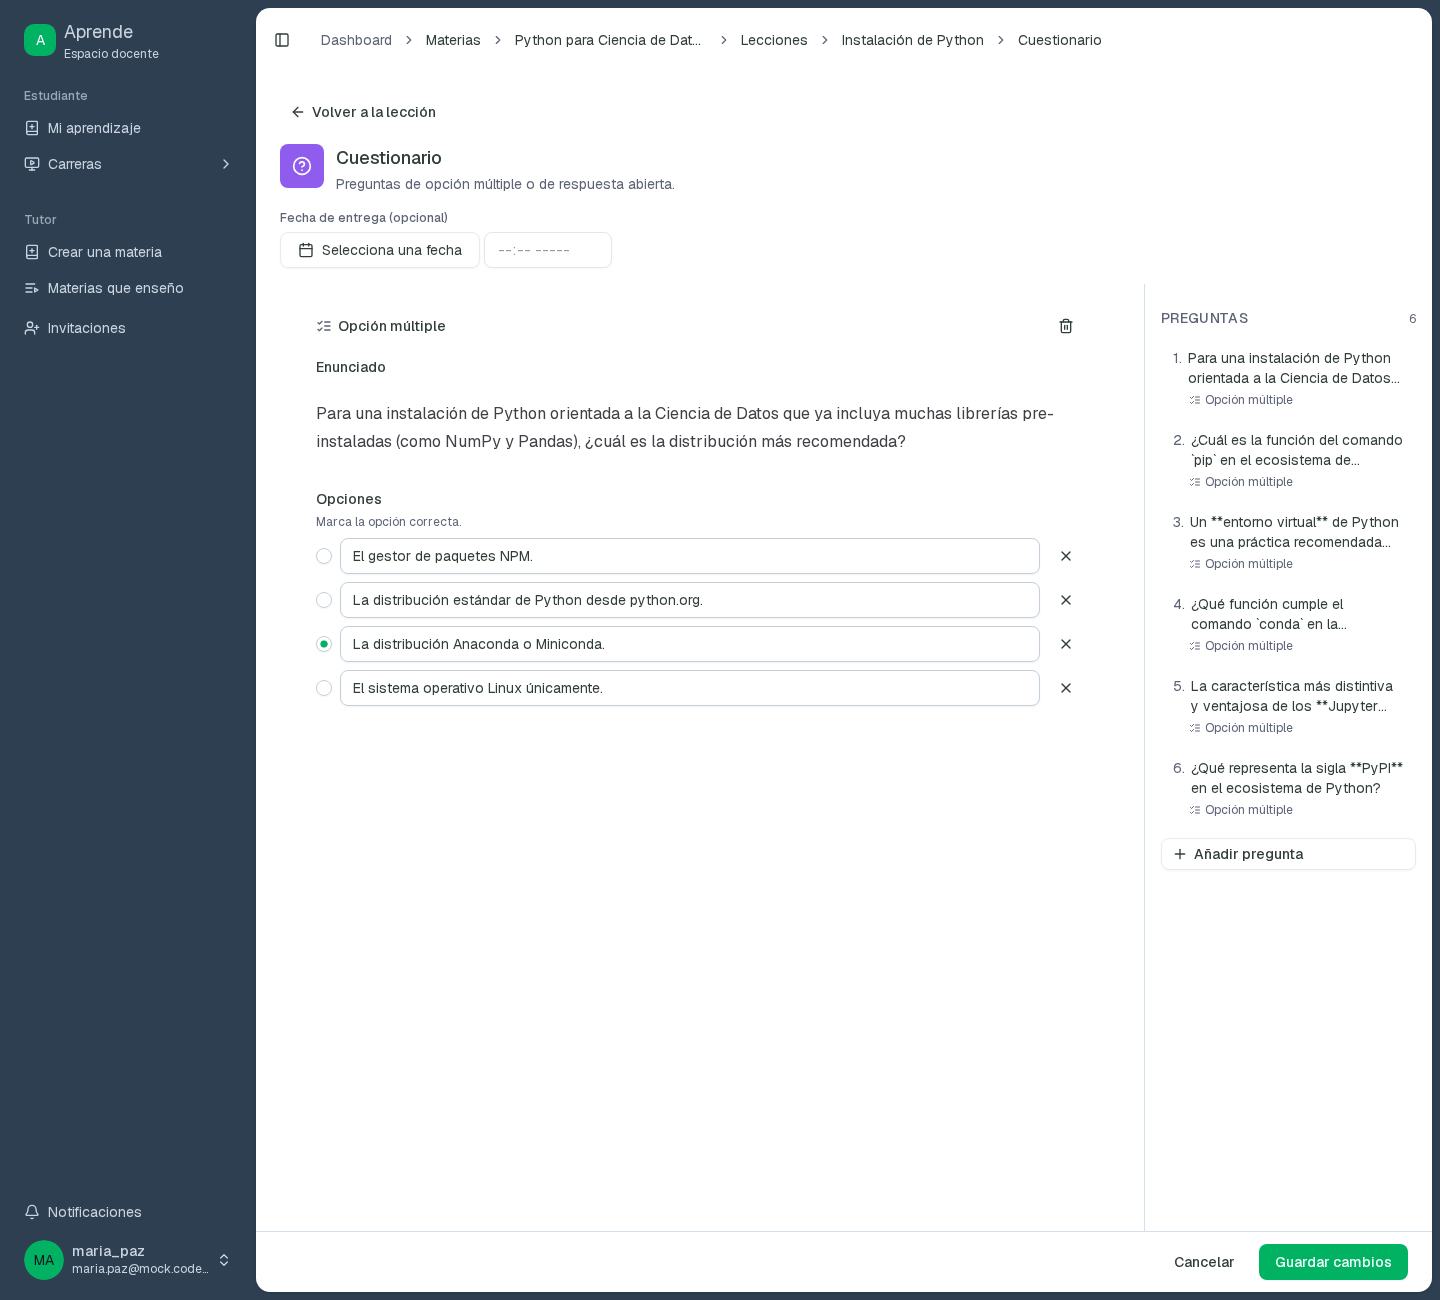The width and height of the screenshot is (1440, 1300).
Task: Mark NPM option as correct
Action: 324,556
